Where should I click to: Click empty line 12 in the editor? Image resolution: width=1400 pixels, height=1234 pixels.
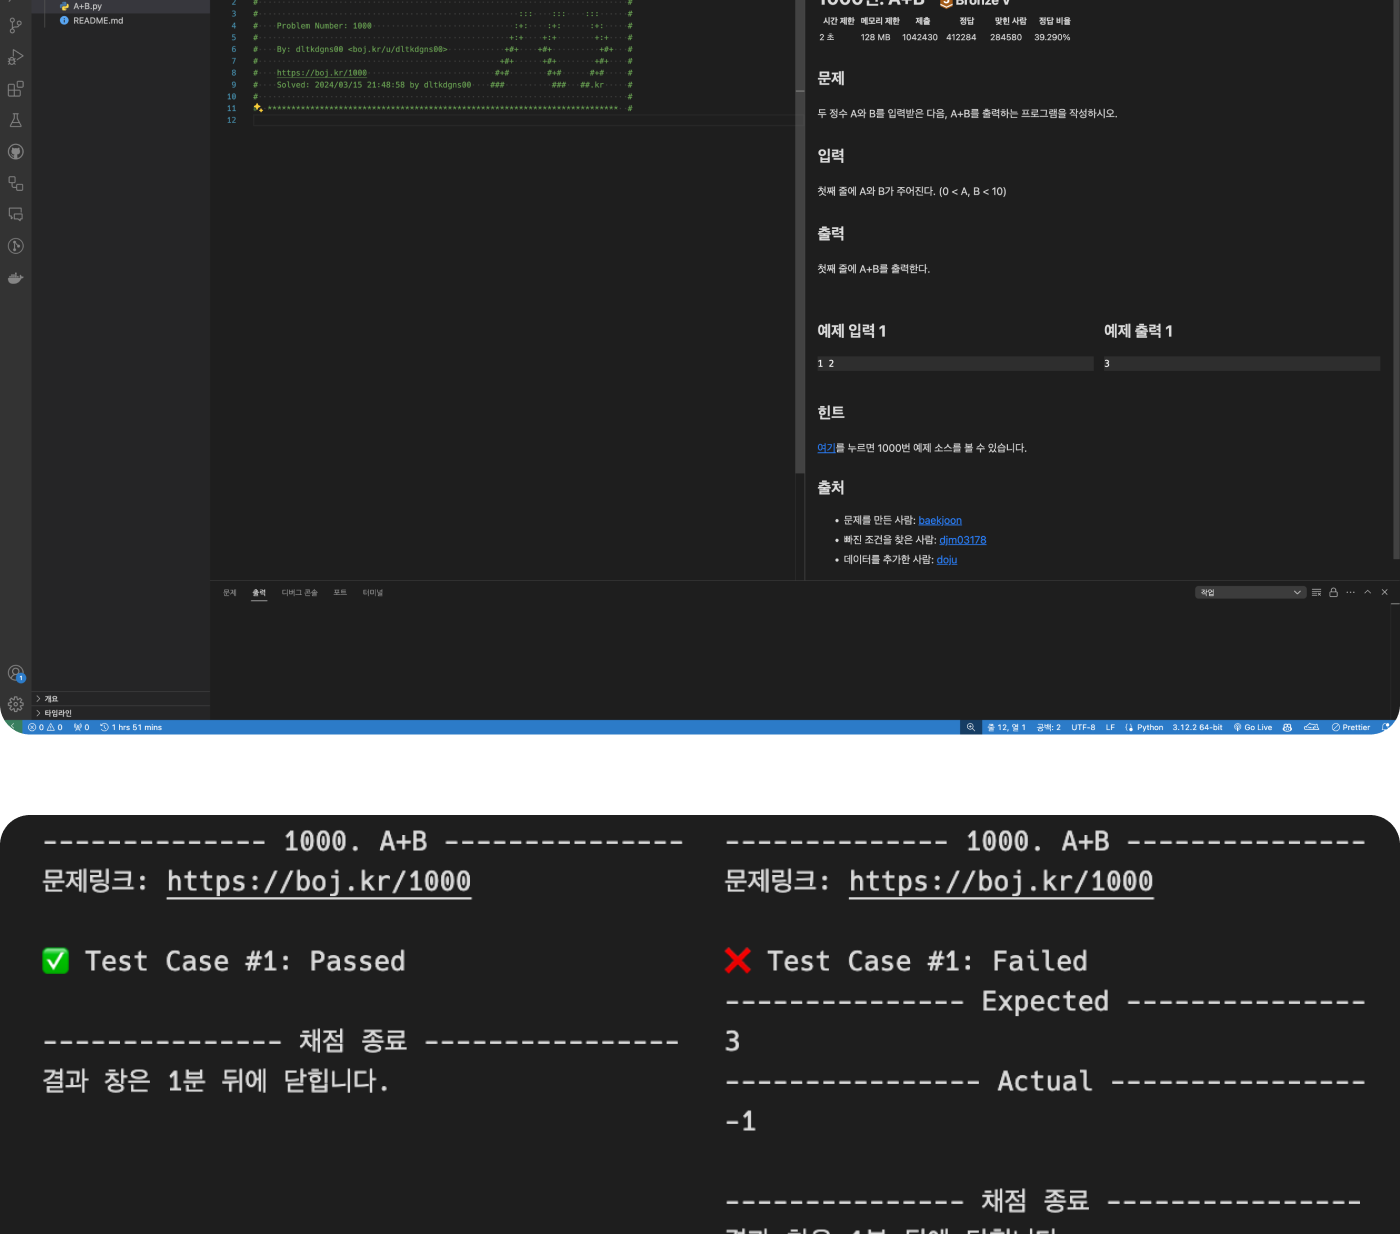[x=523, y=120]
